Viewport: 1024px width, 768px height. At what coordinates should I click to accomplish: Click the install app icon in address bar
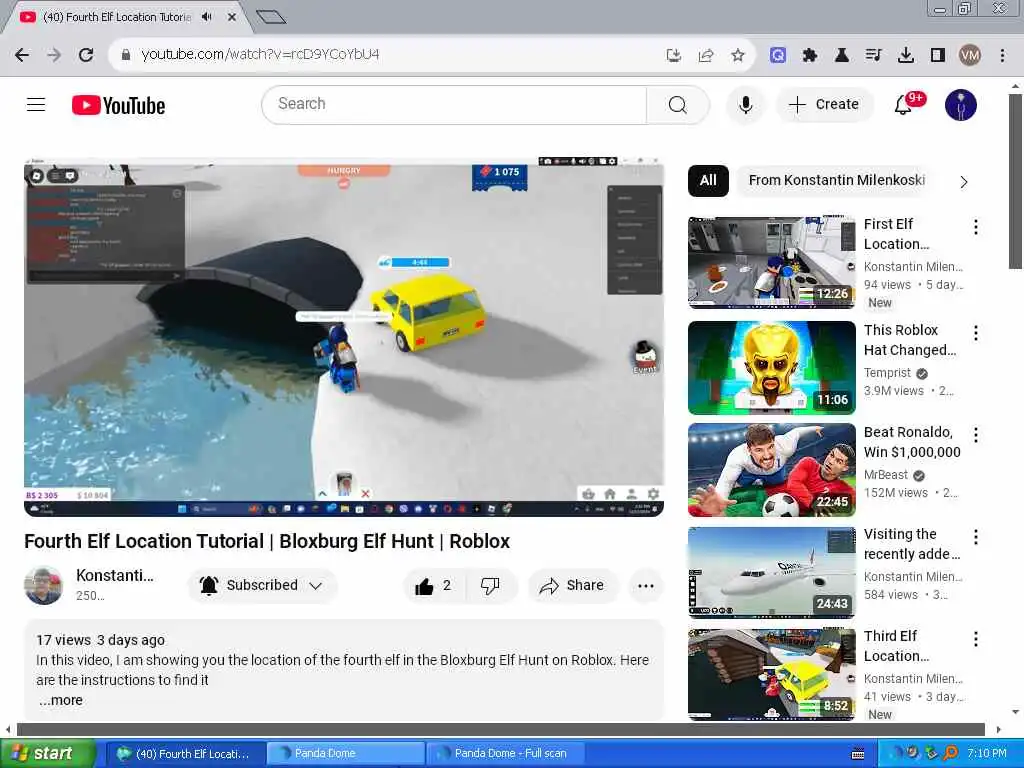point(674,55)
